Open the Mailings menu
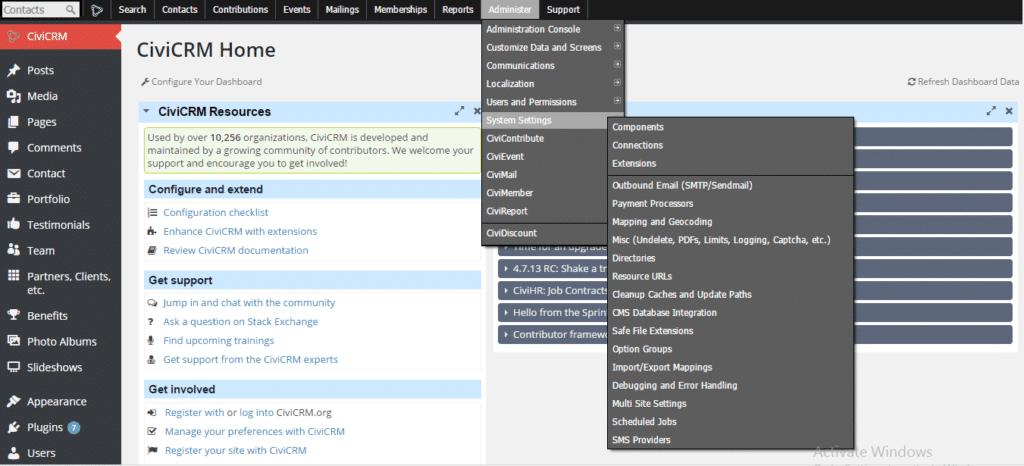Viewport: 1024px width, 466px height. pos(344,10)
